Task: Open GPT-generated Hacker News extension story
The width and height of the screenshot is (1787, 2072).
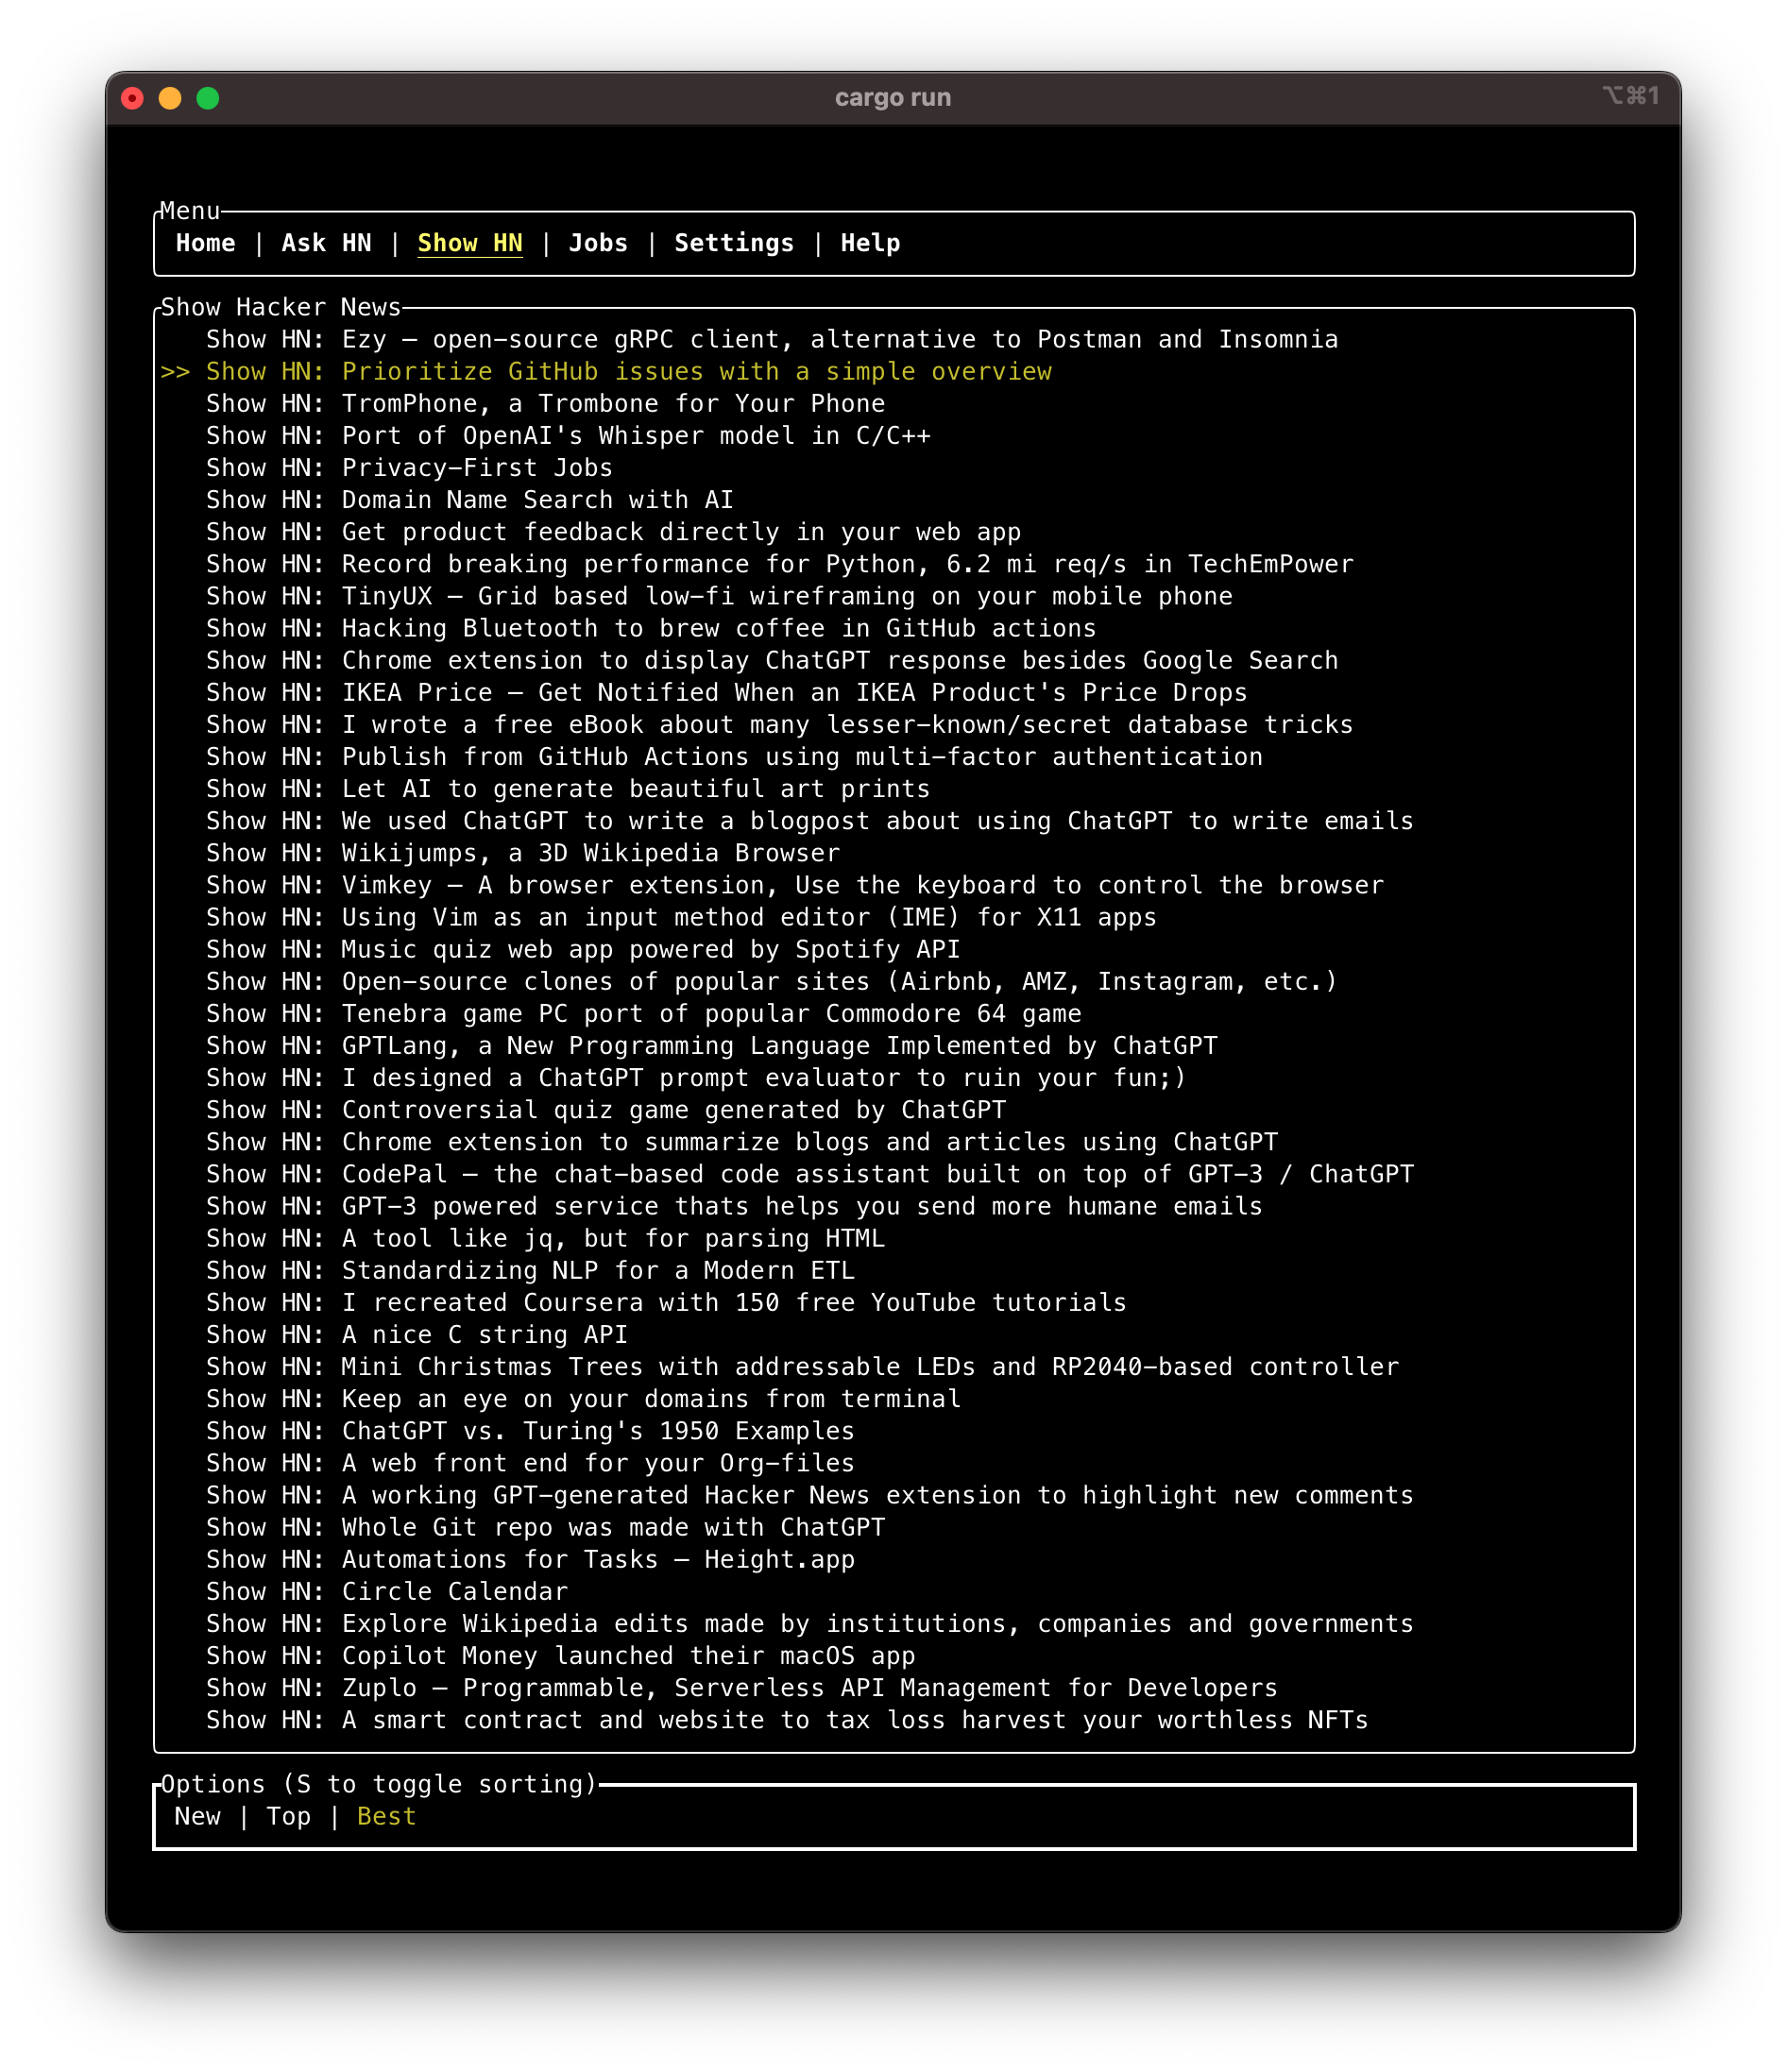Action: [x=810, y=1495]
